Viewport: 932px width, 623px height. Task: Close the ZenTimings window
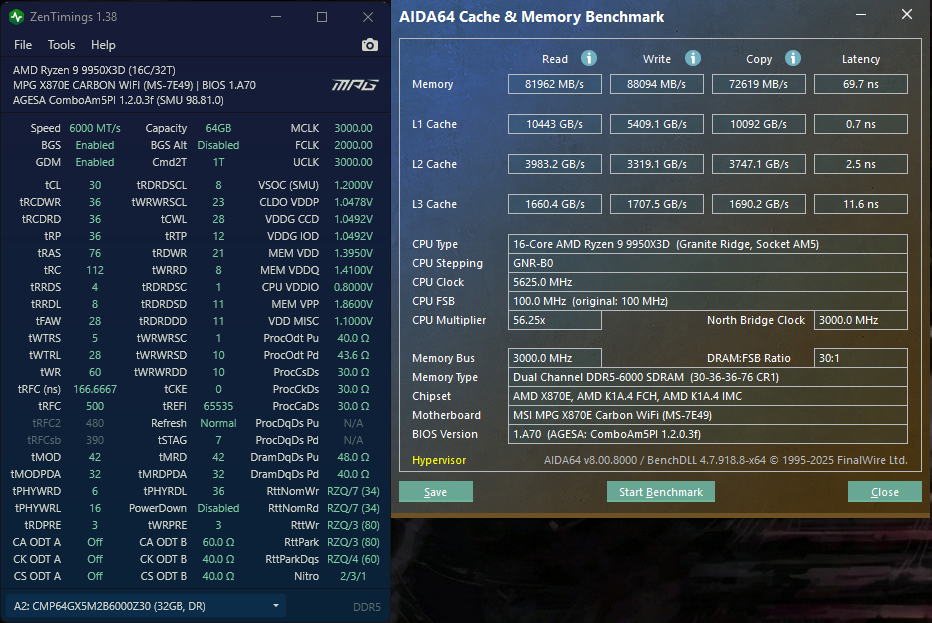[368, 17]
